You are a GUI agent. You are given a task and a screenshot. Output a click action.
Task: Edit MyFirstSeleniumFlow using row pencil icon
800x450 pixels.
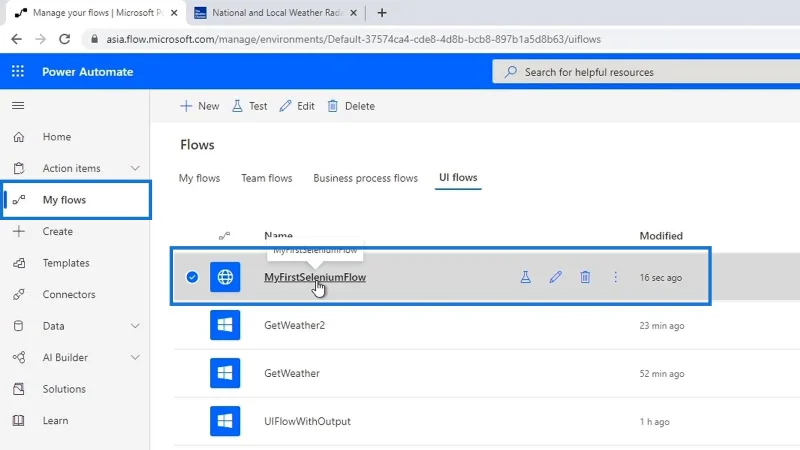tap(556, 277)
